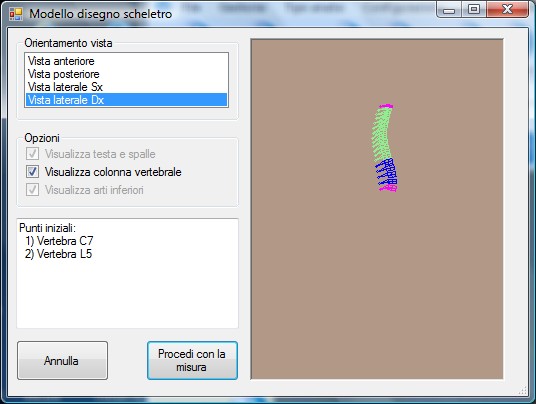The image size is (536, 404).
Task: Click the Annulla button
Action: (63, 360)
